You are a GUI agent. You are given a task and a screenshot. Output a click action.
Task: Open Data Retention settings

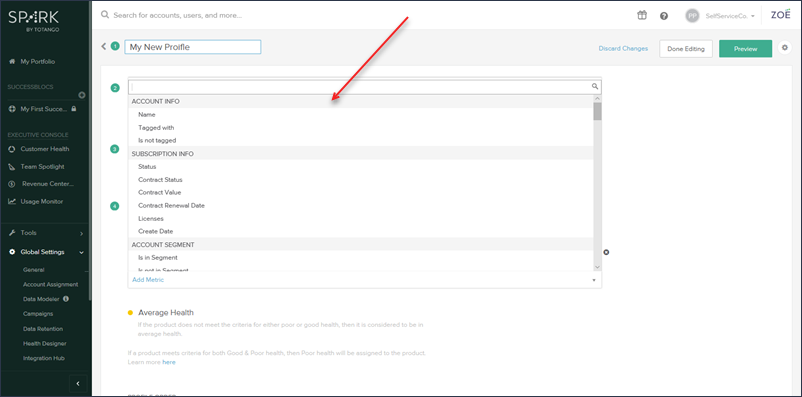point(43,329)
